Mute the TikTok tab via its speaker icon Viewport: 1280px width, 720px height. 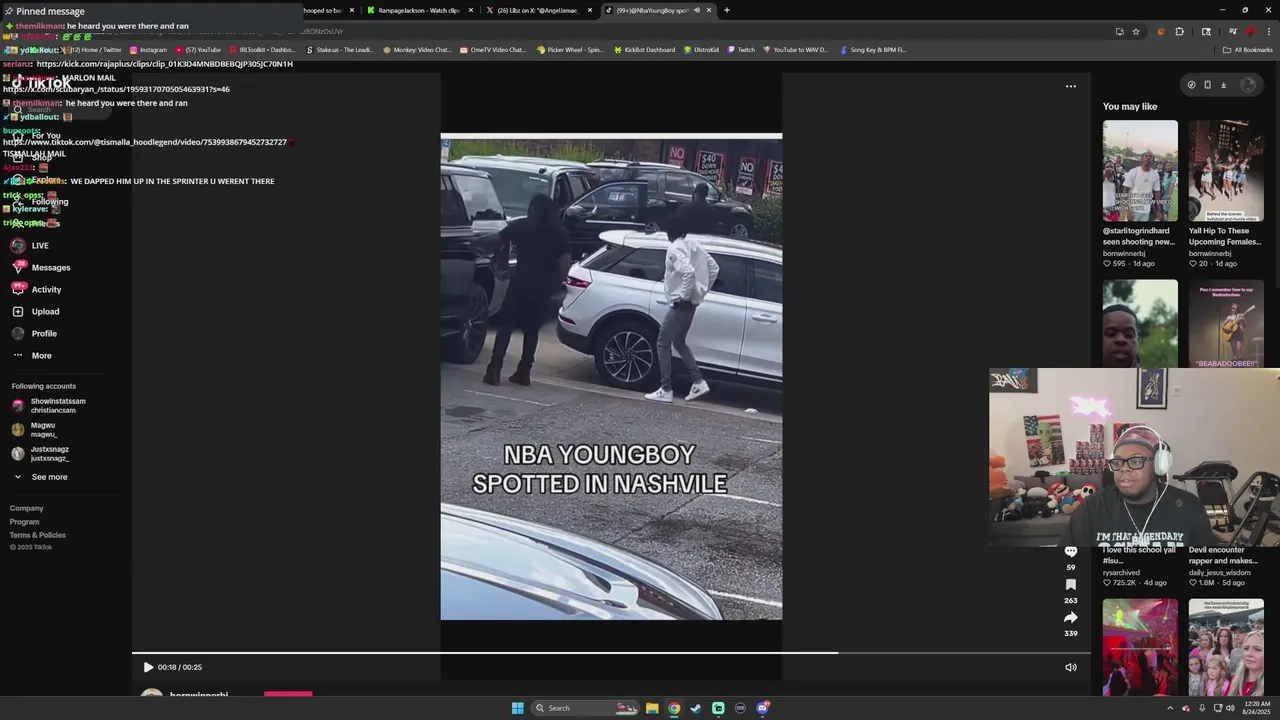(697, 10)
